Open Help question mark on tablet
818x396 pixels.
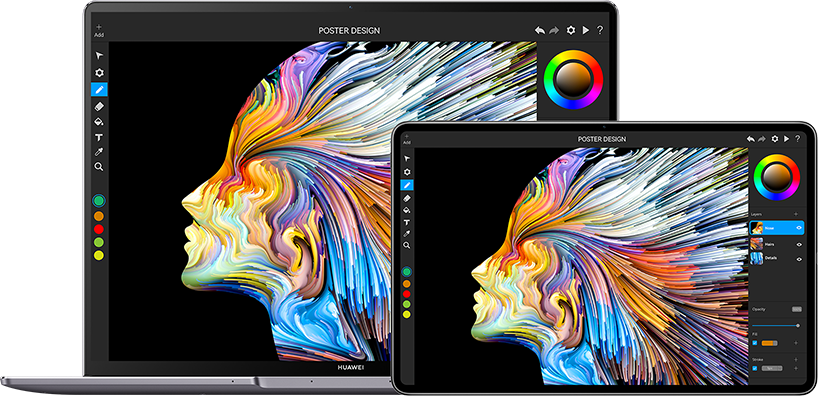click(797, 139)
